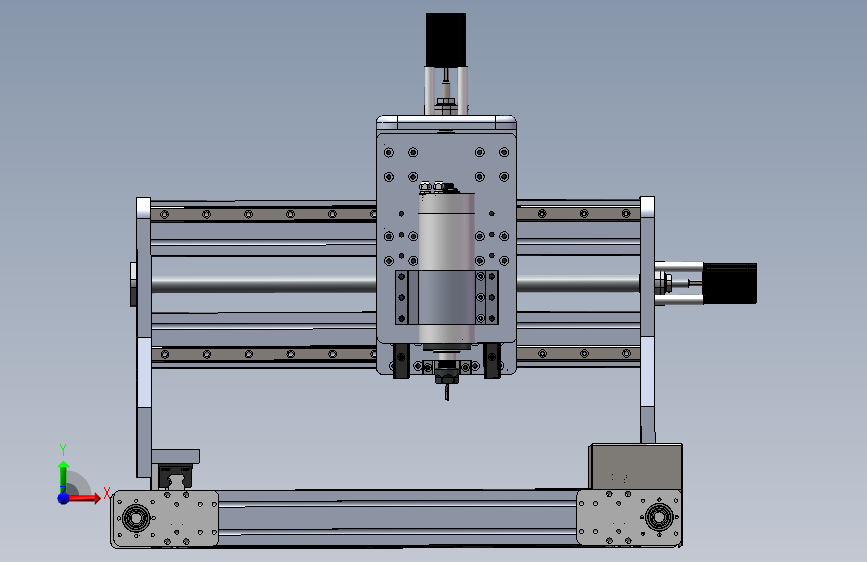Select the left base end plate
Screen dimensions: 867x562
click(165, 519)
